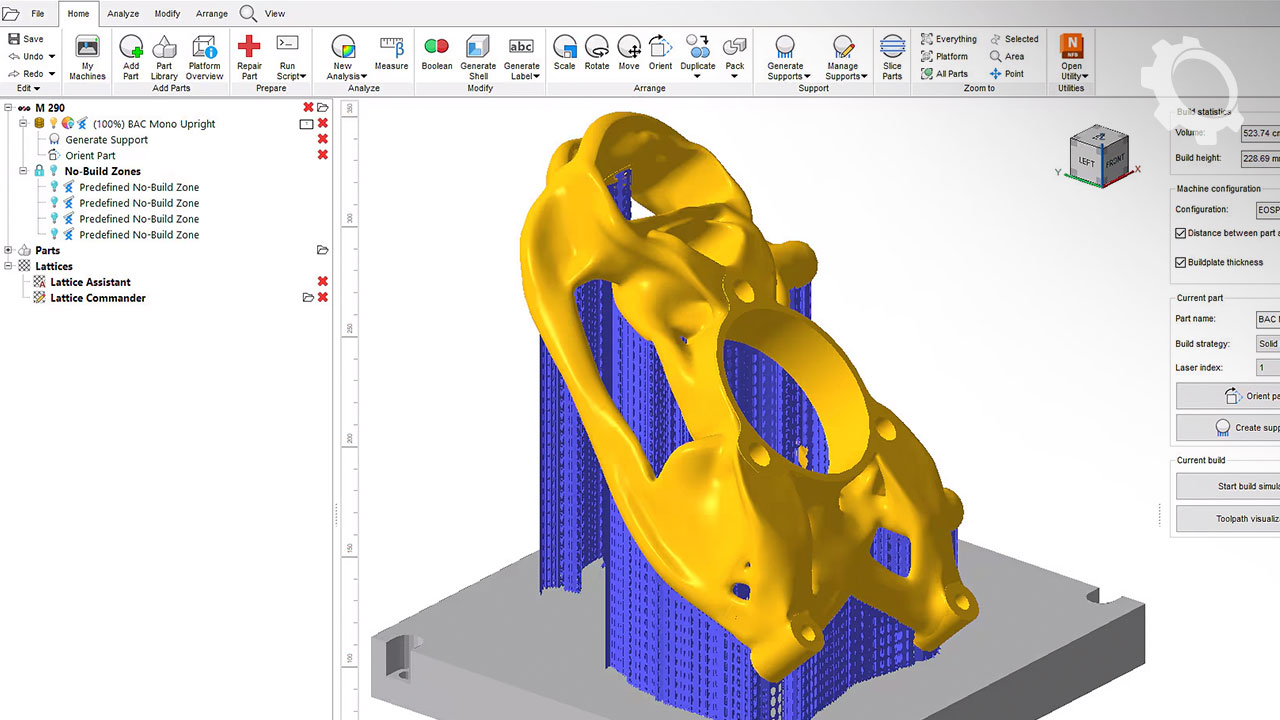The image size is (1280, 720).
Task: Toggle Distance between part checkbox
Action: (x=1181, y=233)
